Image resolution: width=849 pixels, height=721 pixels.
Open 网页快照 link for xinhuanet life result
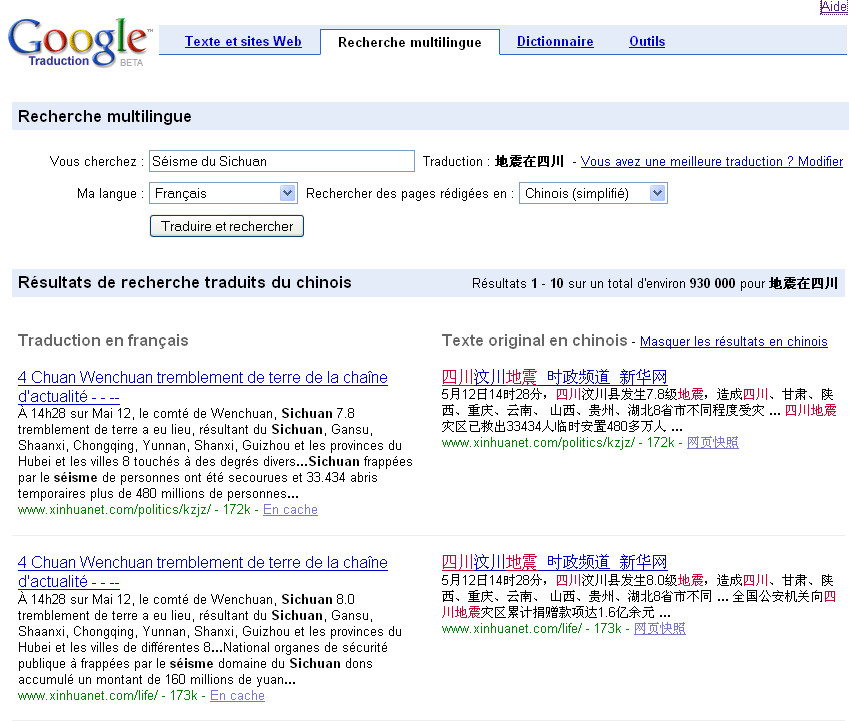tap(659, 628)
